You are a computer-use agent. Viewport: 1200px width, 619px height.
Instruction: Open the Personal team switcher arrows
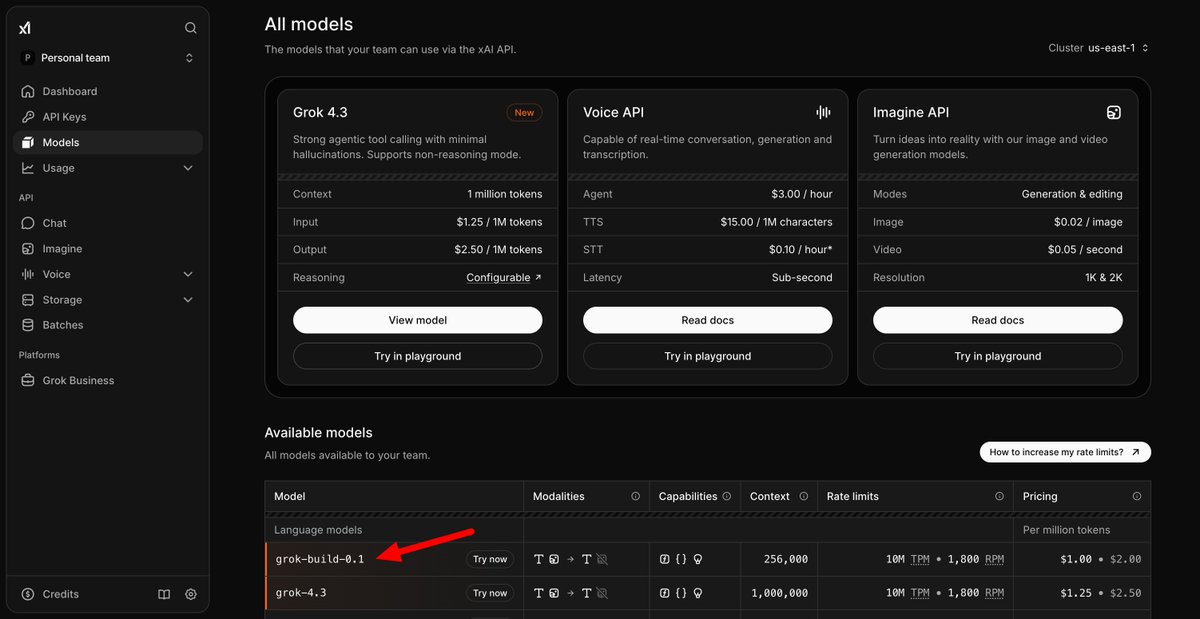189,58
